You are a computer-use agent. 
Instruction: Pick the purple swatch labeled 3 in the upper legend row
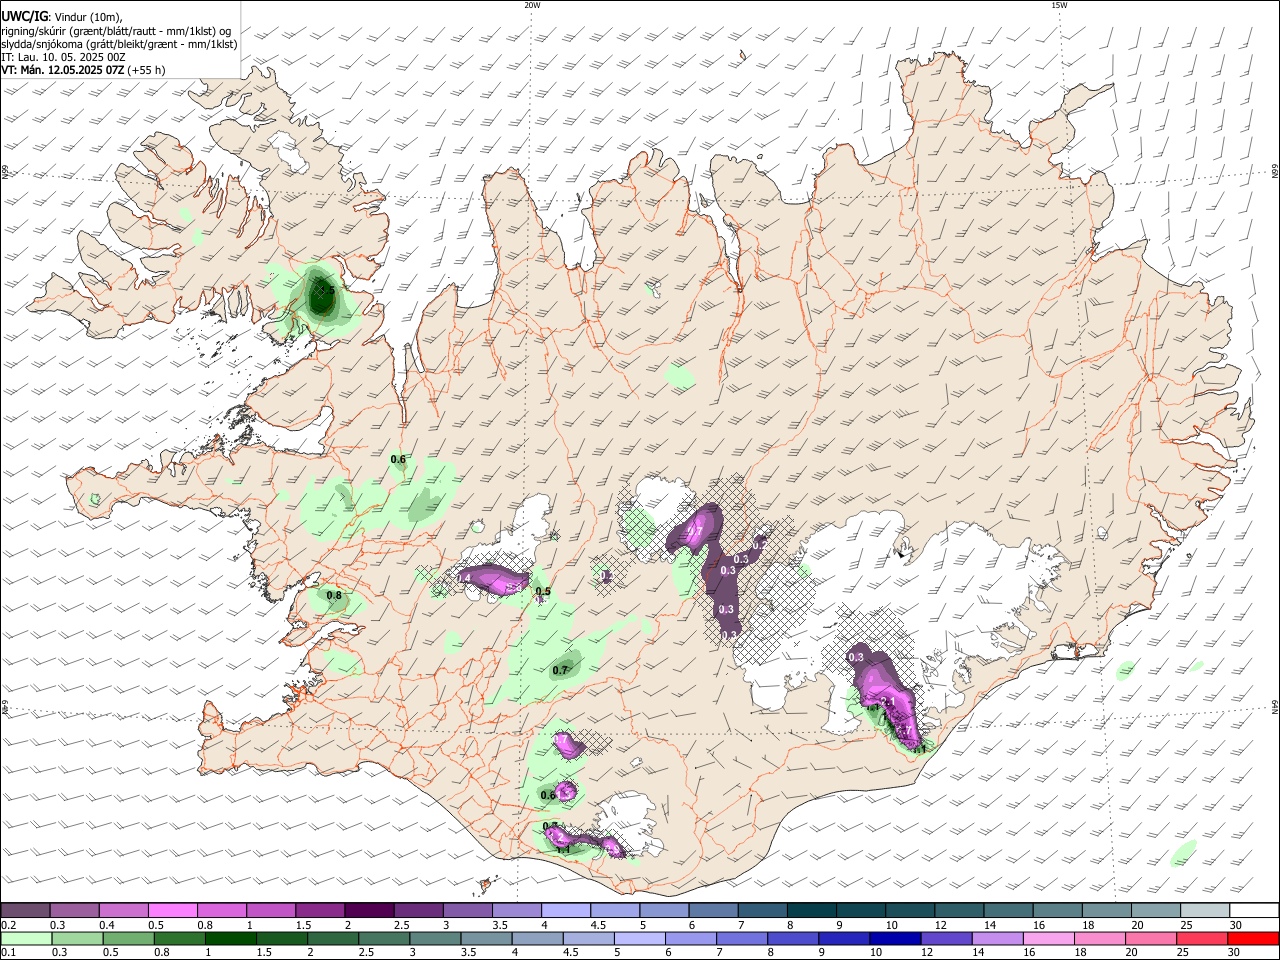467,910
